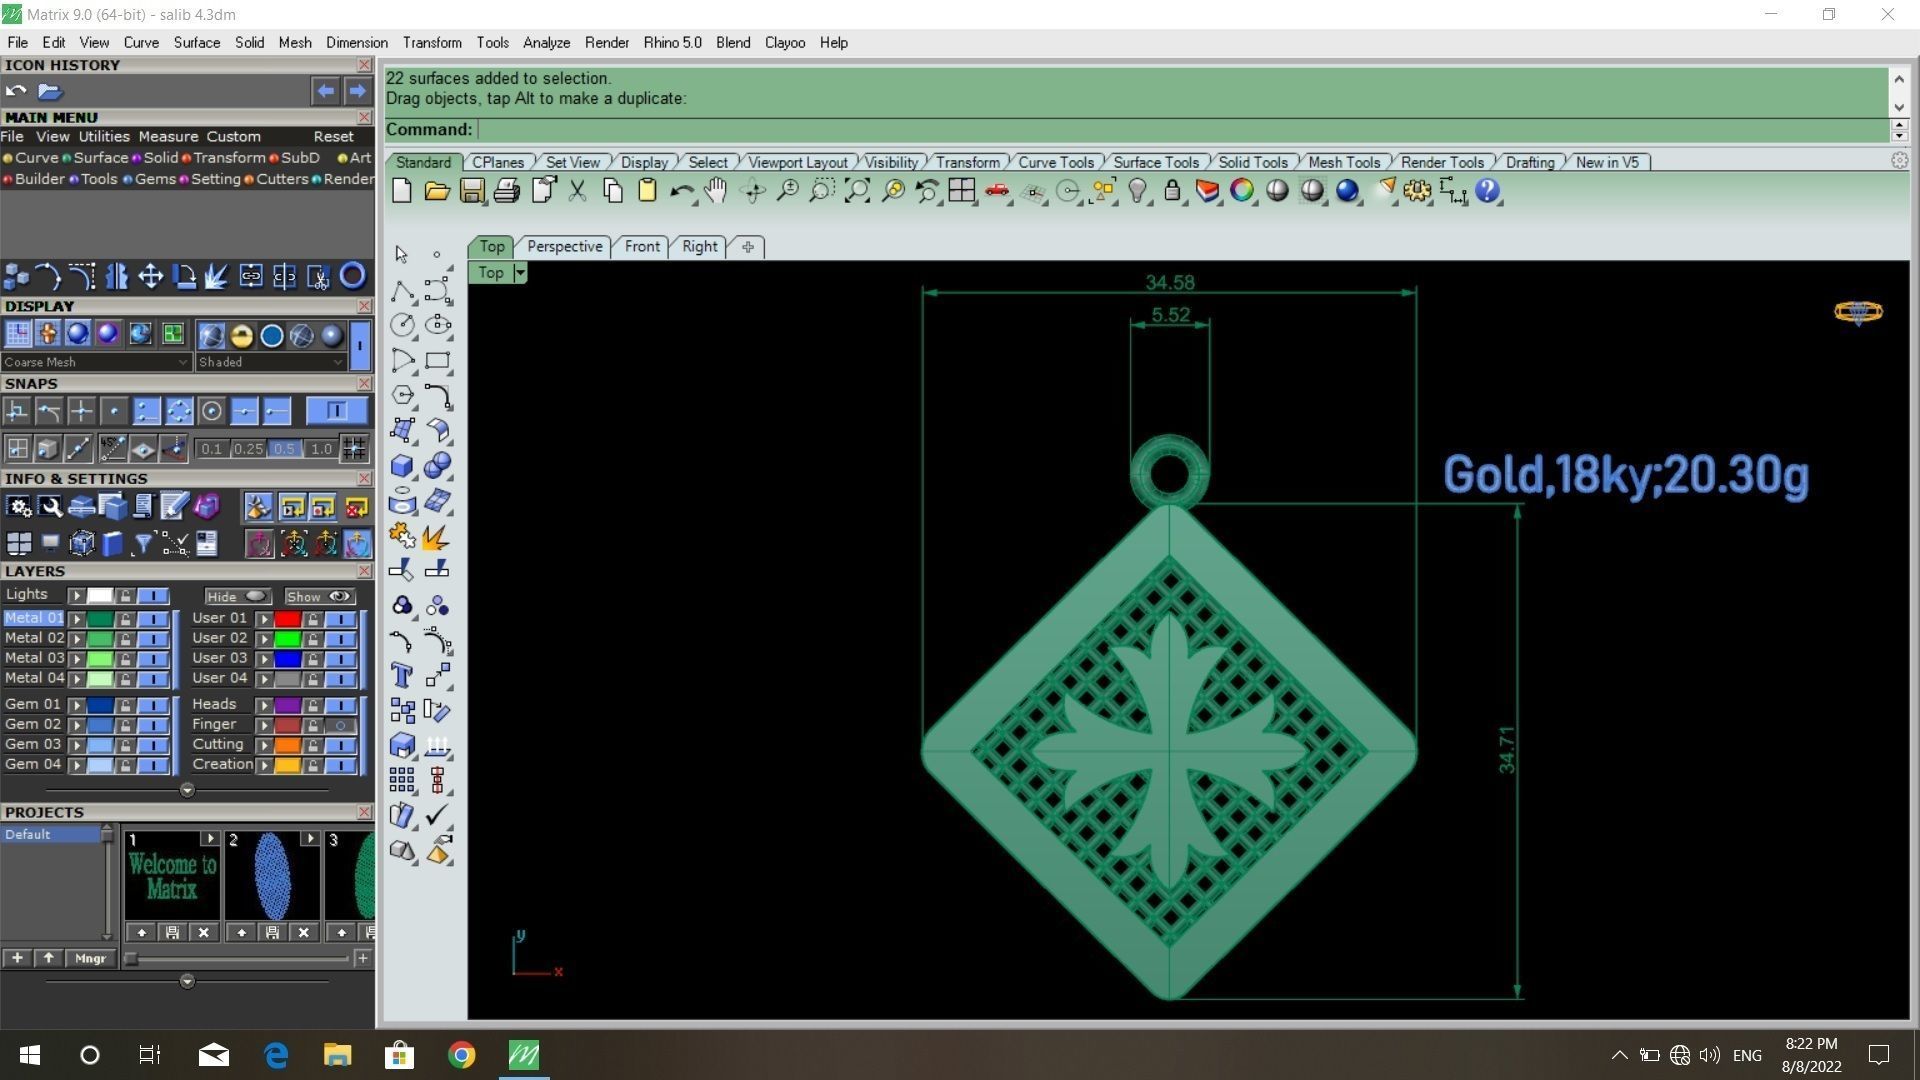Open the Shaded display mode dropdown

click(270, 362)
